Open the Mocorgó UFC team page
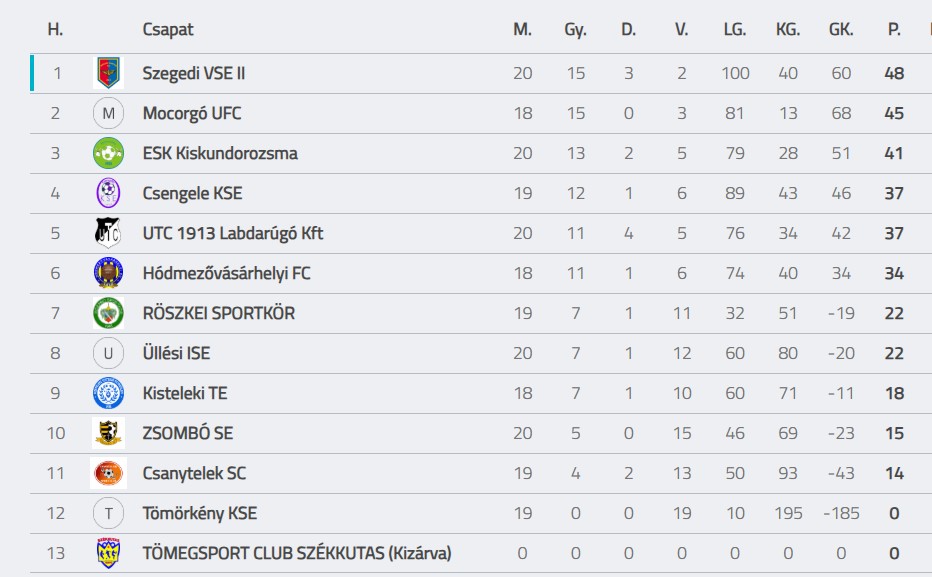932x577 pixels. (x=192, y=113)
